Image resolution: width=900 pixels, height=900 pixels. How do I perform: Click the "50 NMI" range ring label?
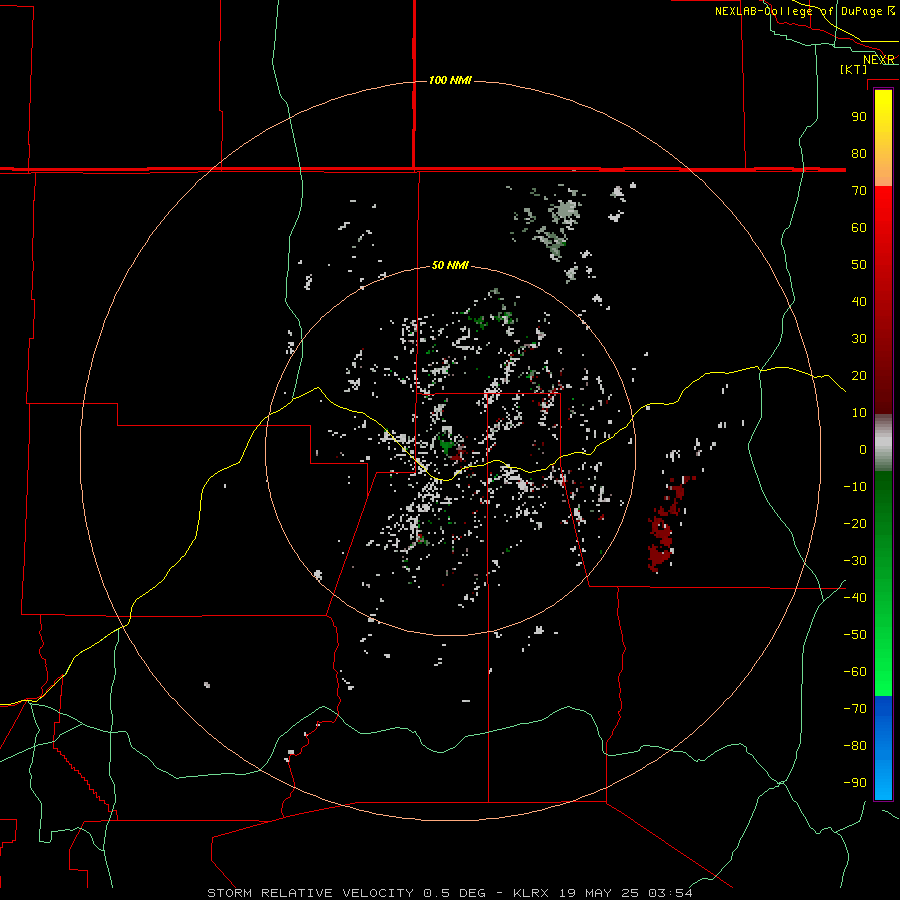(x=450, y=265)
